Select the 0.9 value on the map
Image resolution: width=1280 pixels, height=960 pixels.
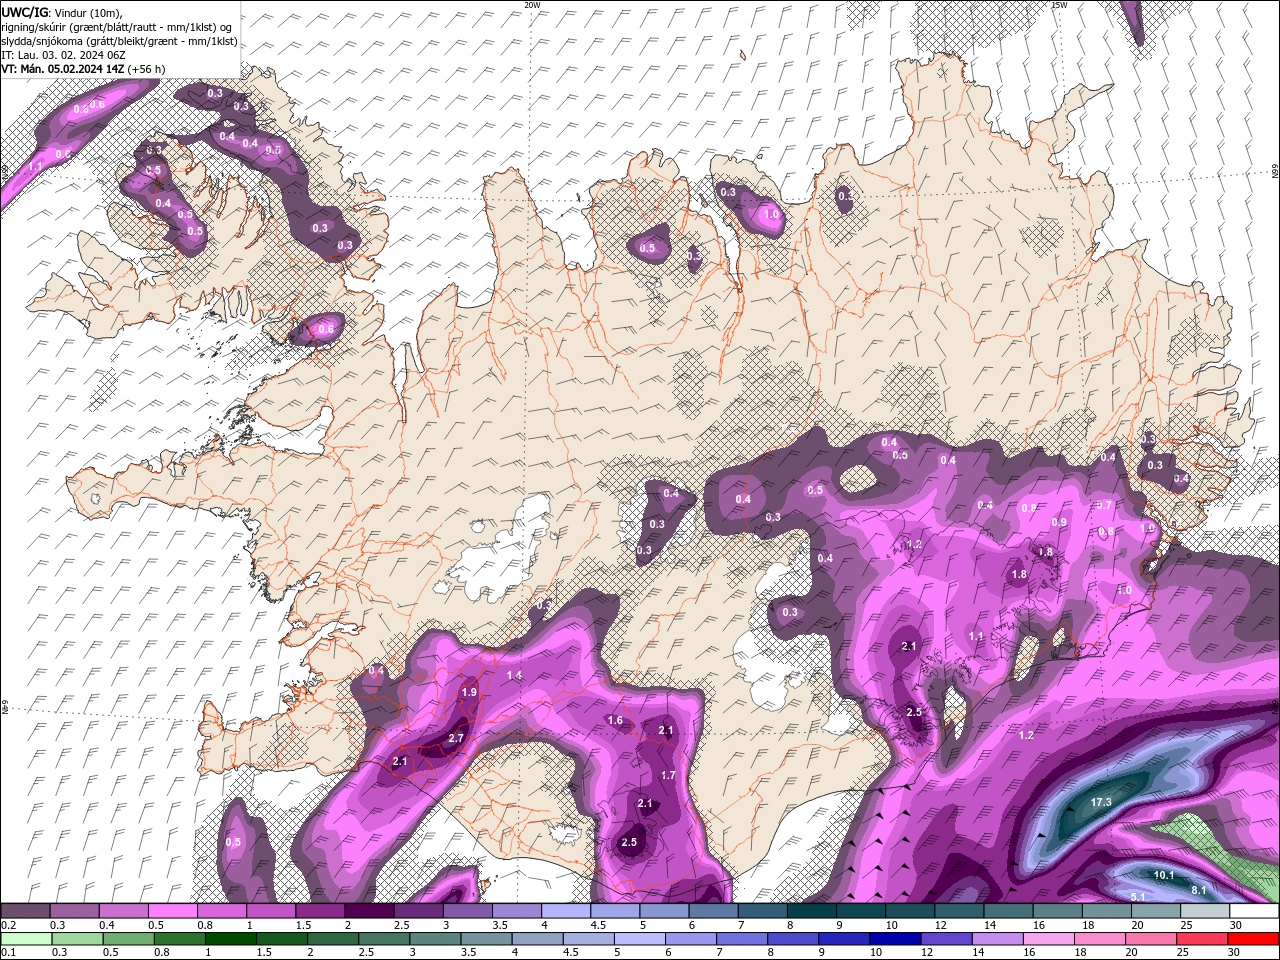click(x=1059, y=523)
